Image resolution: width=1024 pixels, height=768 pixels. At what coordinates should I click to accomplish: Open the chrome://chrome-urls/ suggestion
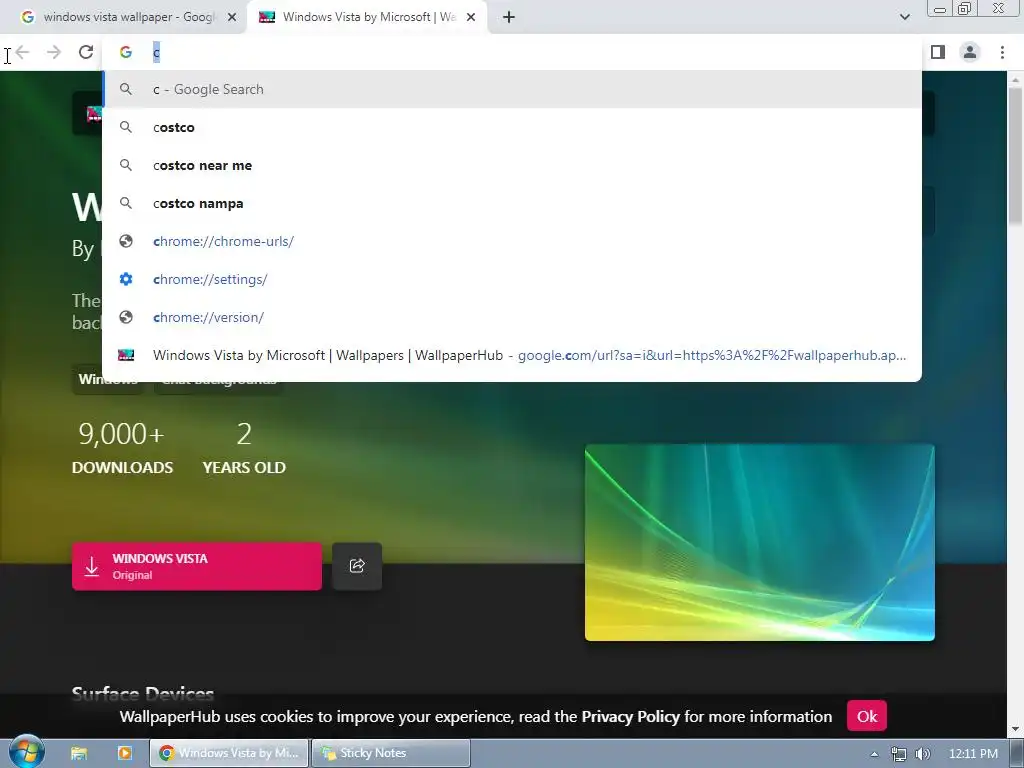[x=512, y=241]
